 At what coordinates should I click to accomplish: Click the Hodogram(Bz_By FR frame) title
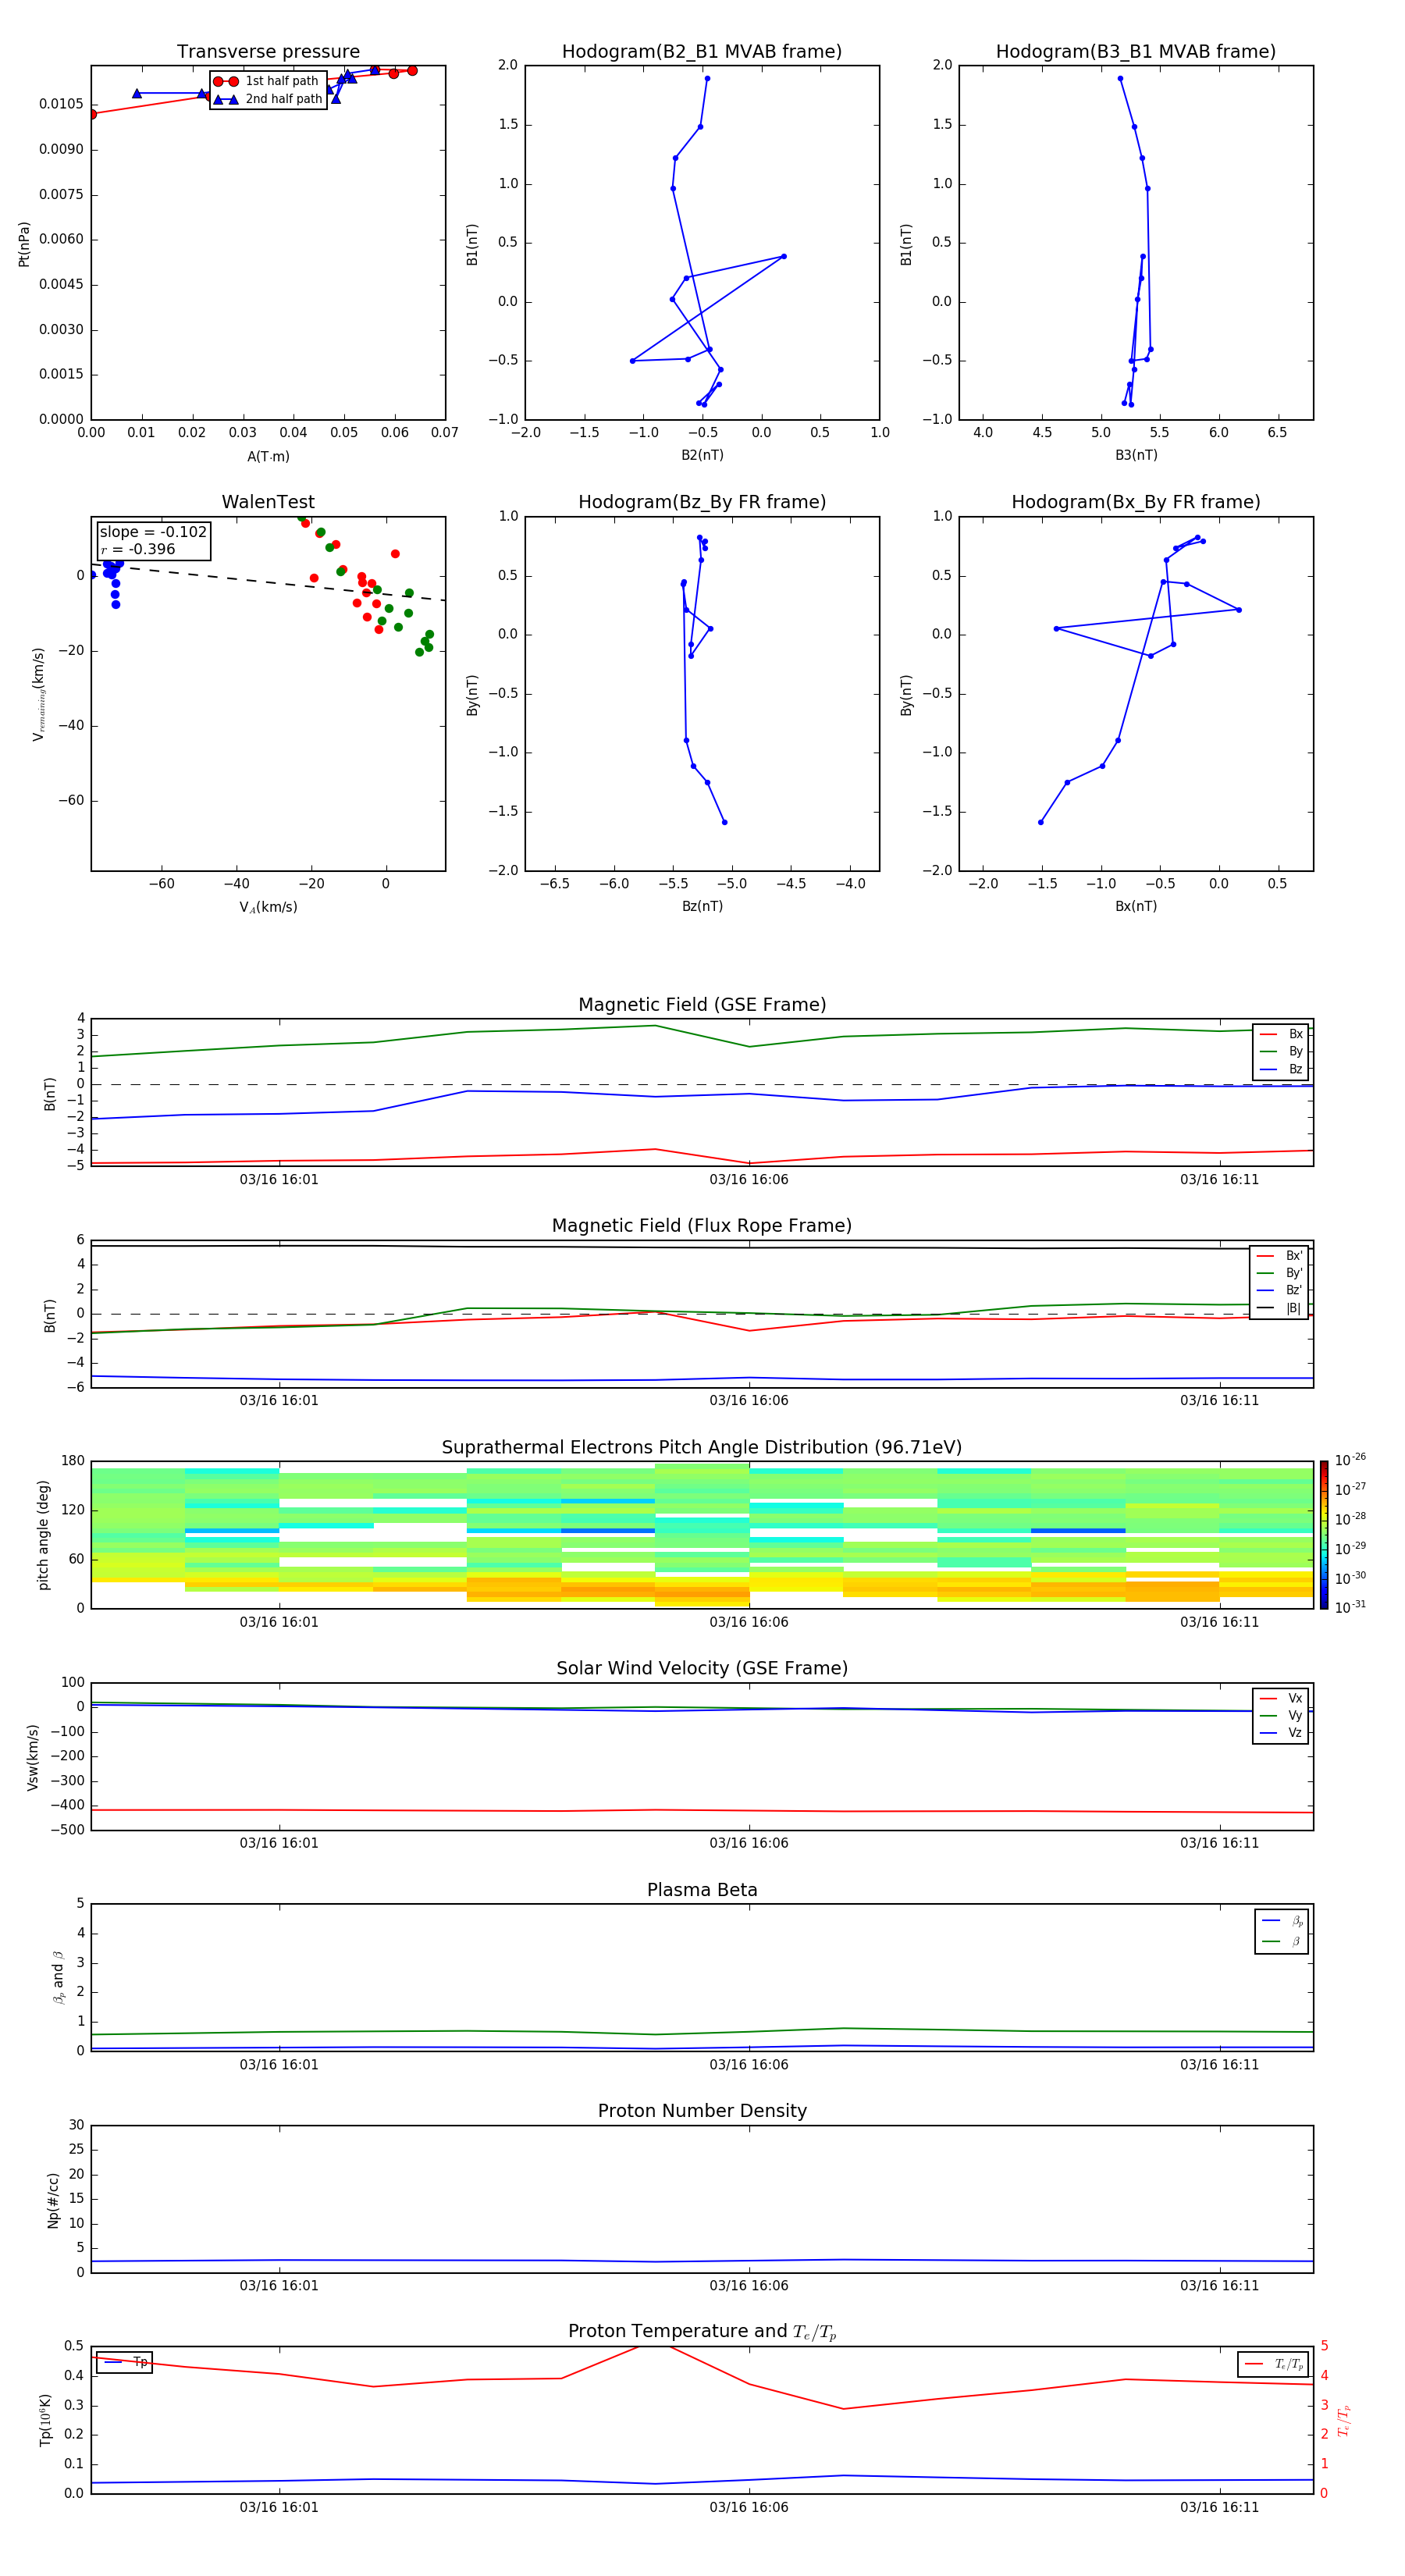pyautogui.click(x=702, y=502)
